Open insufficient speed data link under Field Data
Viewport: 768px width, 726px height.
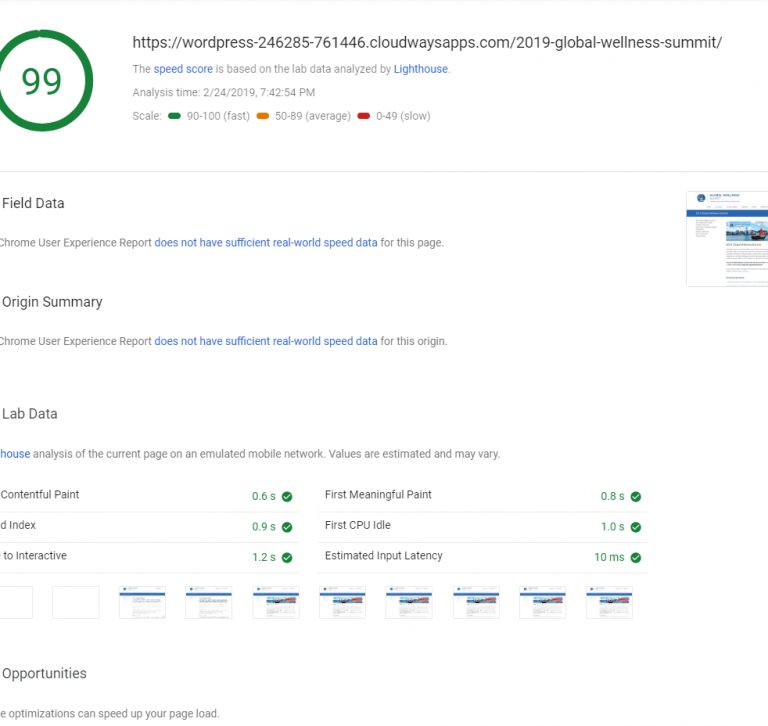(x=266, y=242)
